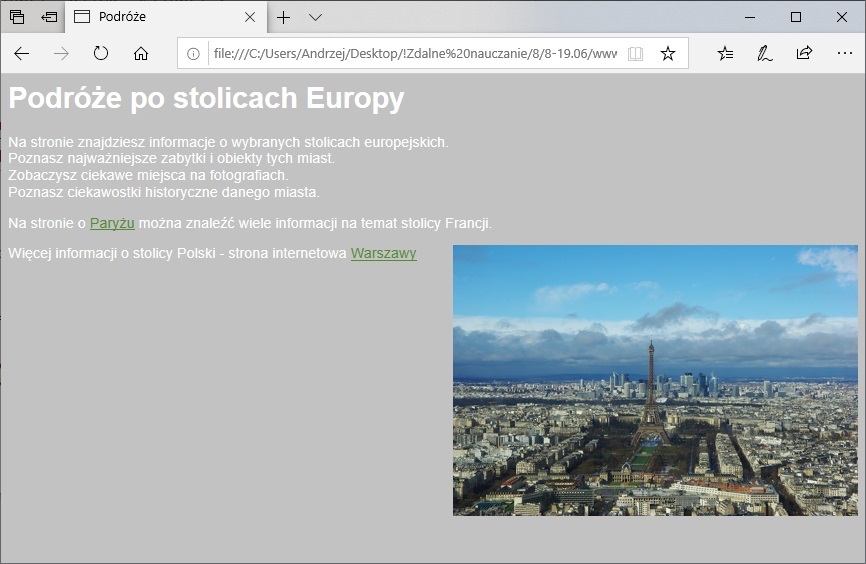Share this page
The height and width of the screenshot is (564, 866).
pyautogui.click(x=804, y=54)
